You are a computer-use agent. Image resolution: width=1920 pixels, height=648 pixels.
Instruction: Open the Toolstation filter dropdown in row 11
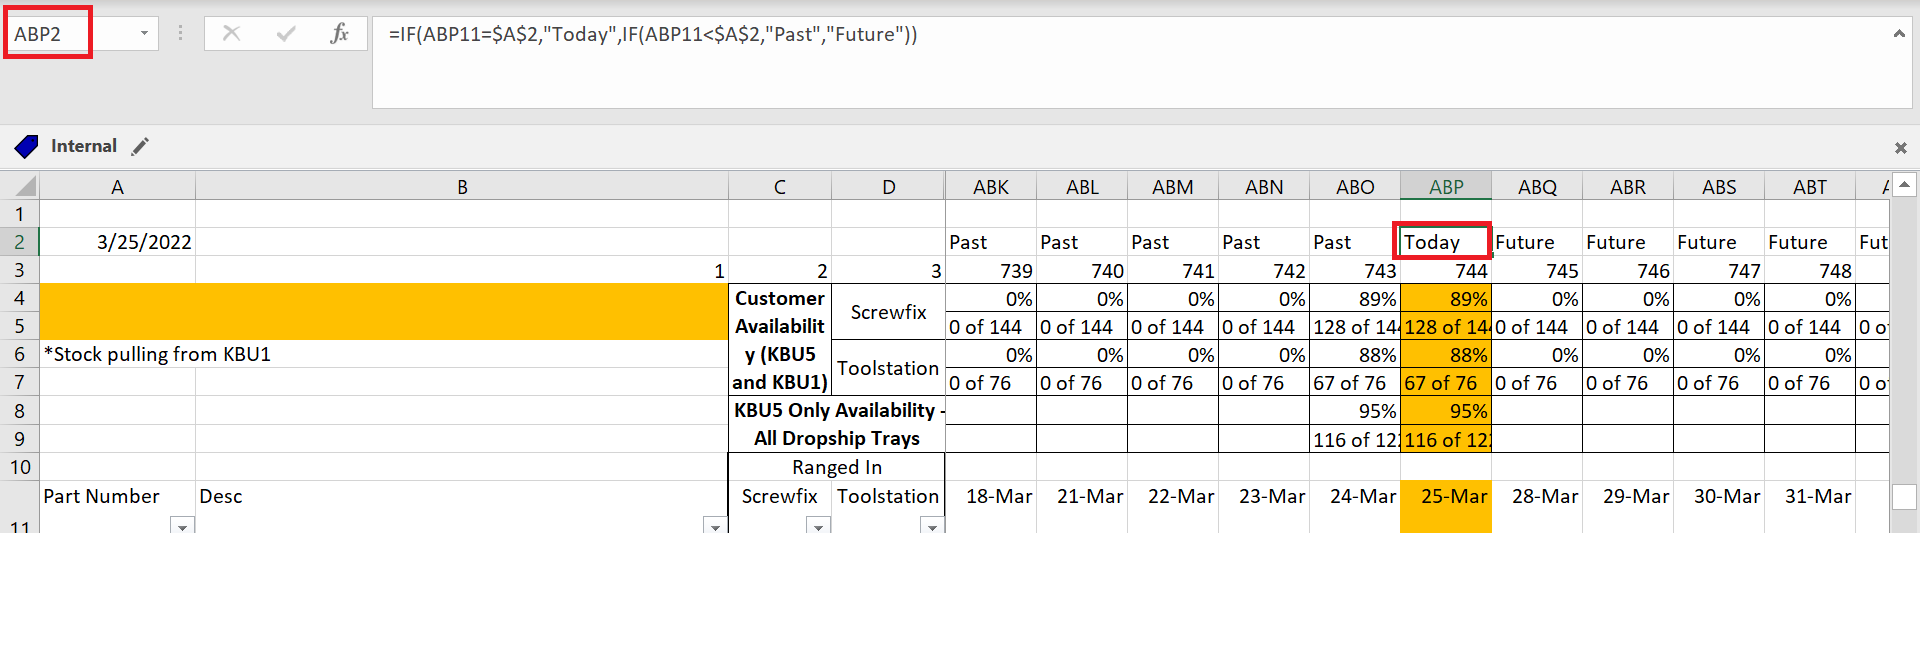coord(932,526)
